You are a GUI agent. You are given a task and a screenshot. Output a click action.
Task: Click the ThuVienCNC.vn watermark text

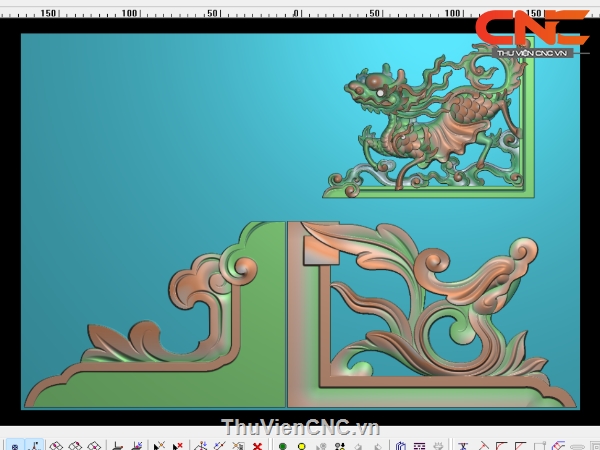pyautogui.click(x=300, y=427)
